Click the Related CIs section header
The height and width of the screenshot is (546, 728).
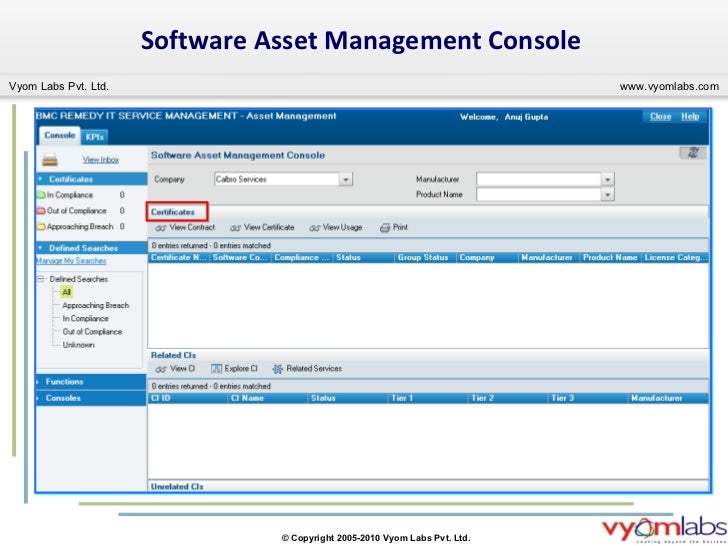[x=173, y=356]
